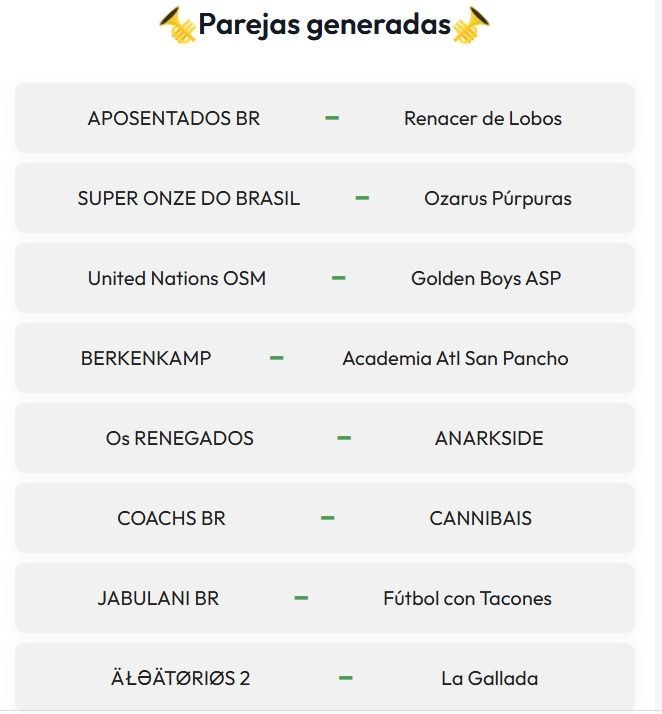
Task: Select the Fútbol con Tacones team
Action: [x=467, y=598]
